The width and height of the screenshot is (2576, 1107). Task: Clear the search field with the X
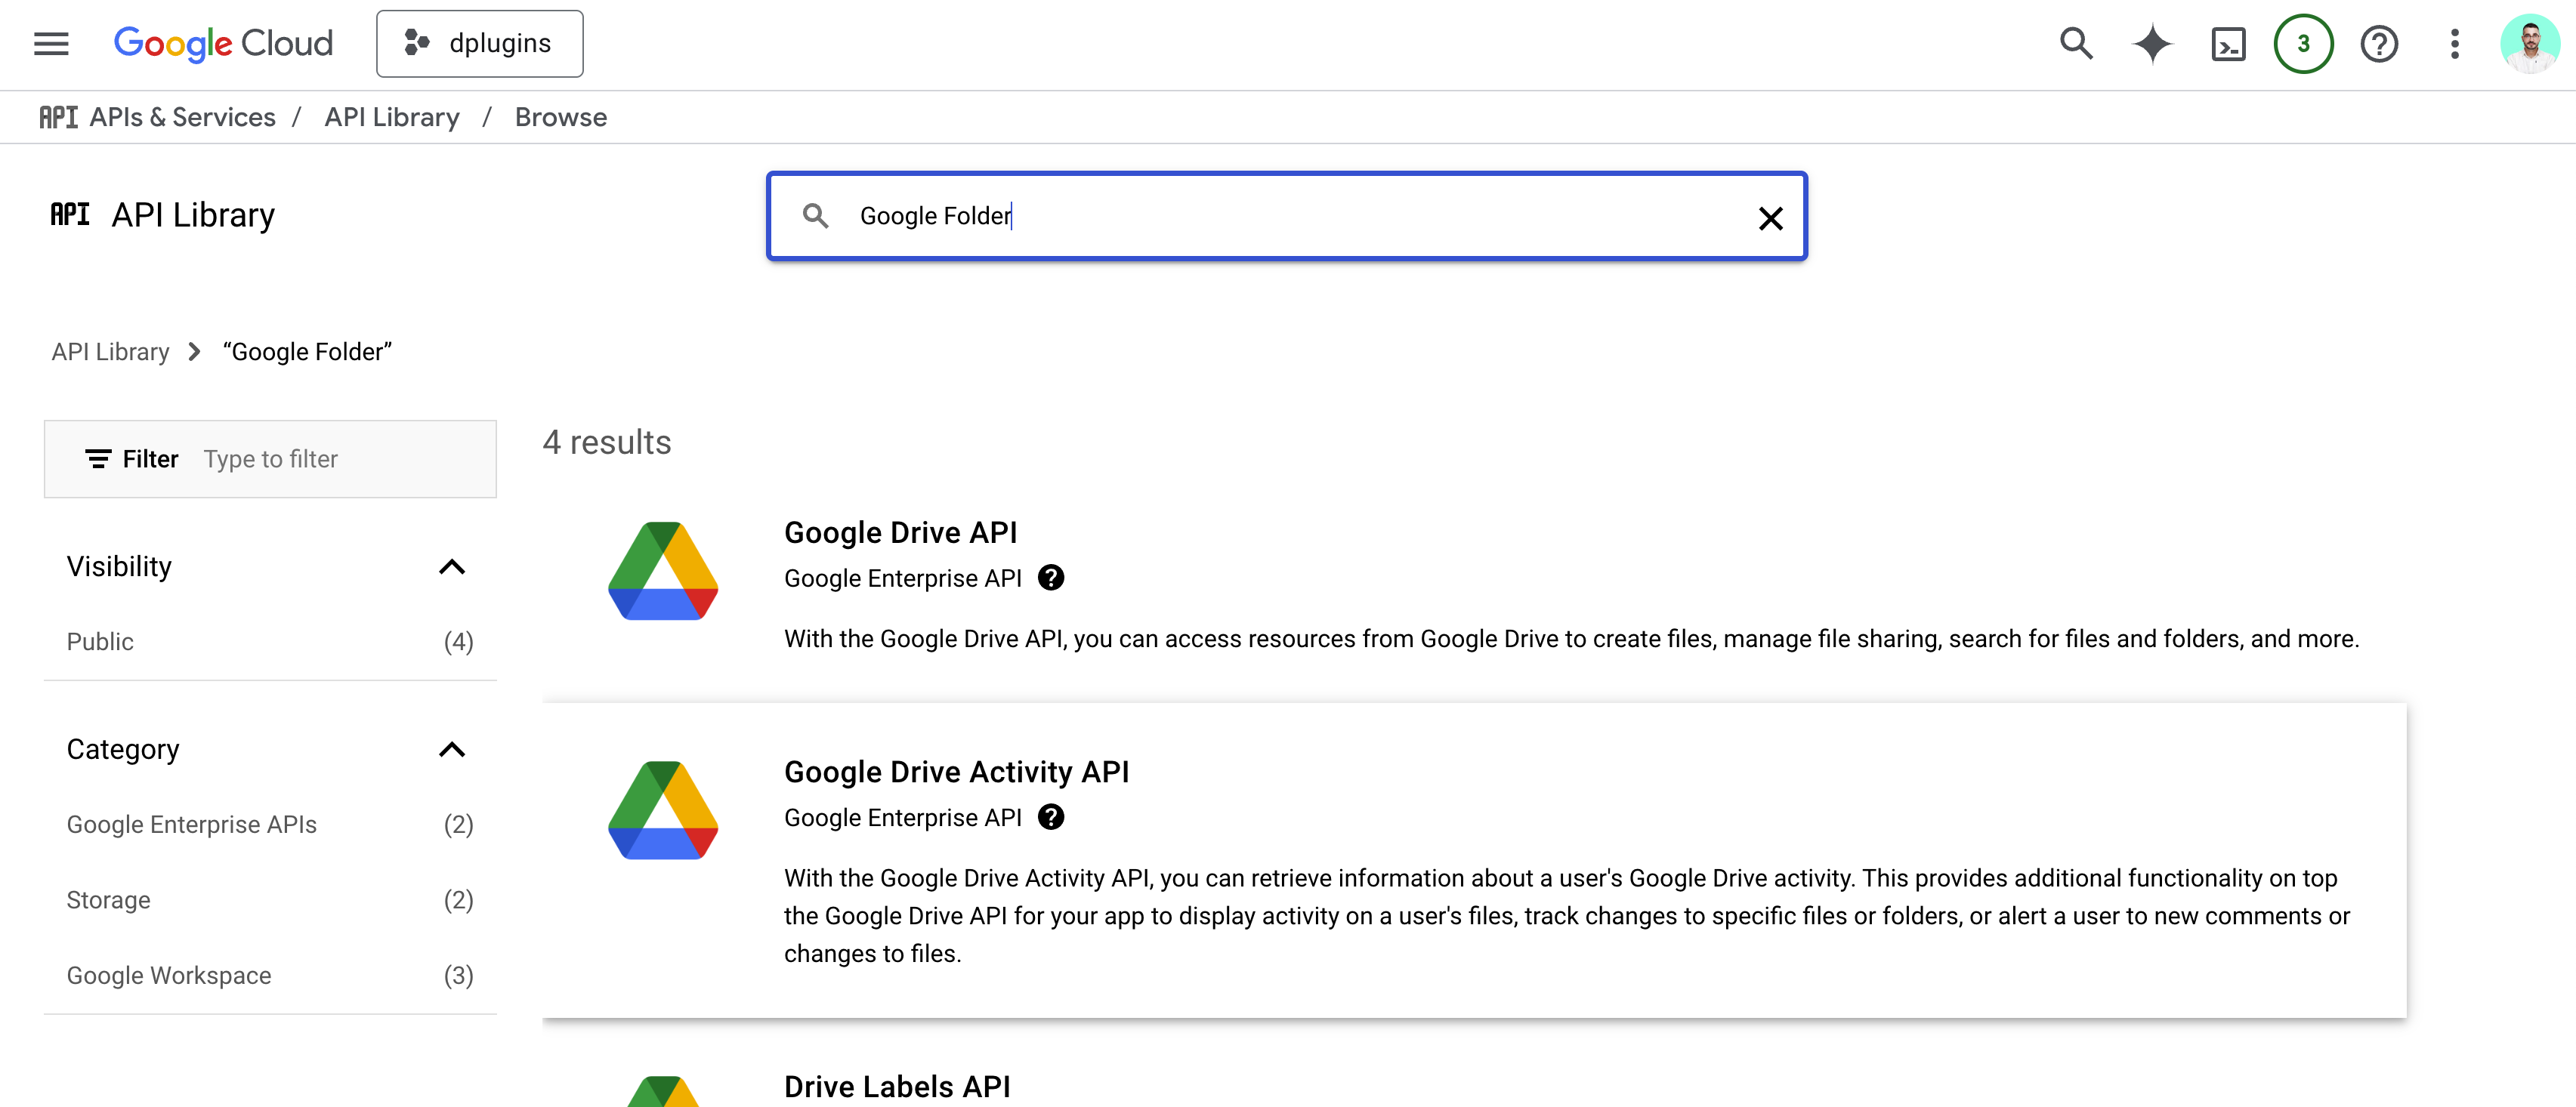pyautogui.click(x=1770, y=218)
